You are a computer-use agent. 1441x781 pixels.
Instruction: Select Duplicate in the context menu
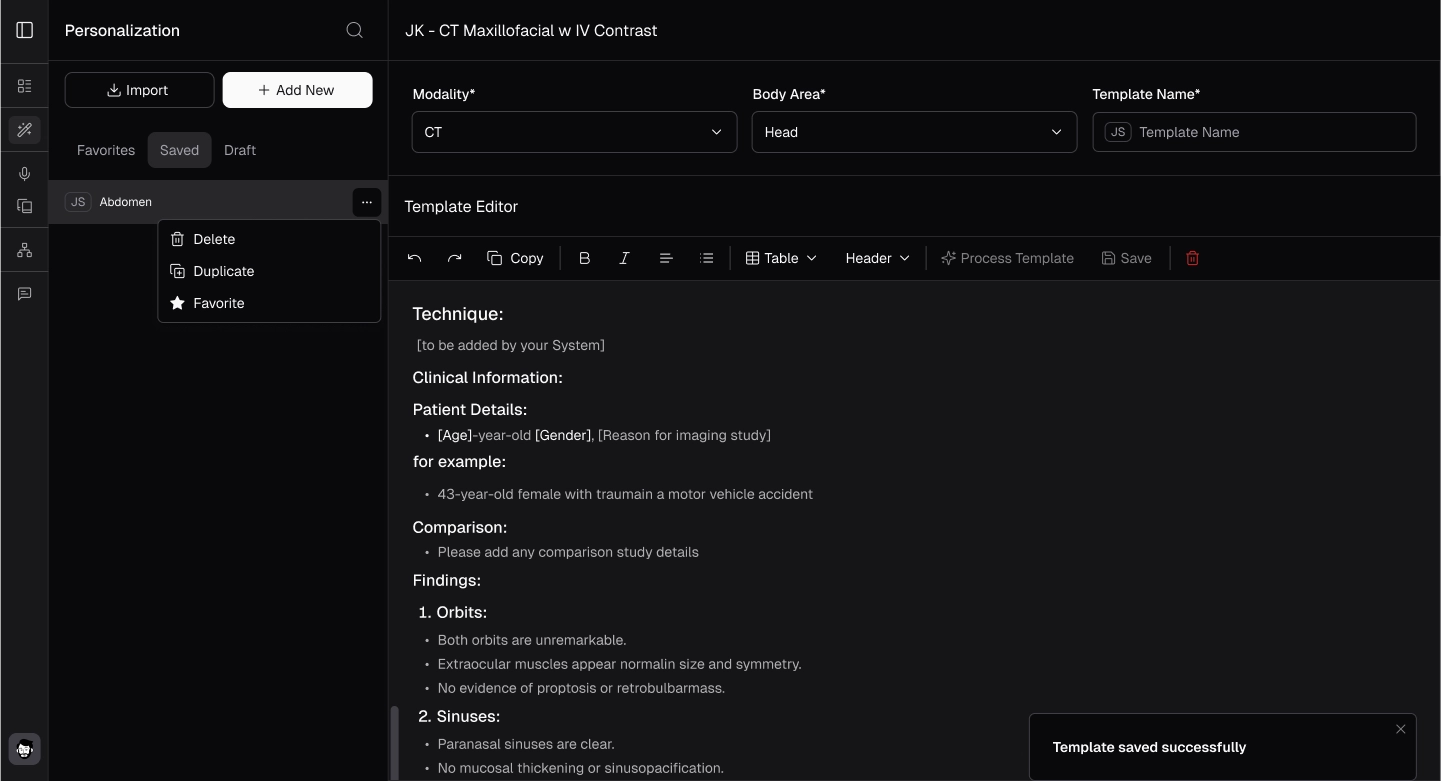pyautogui.click(x=269, y=271)
